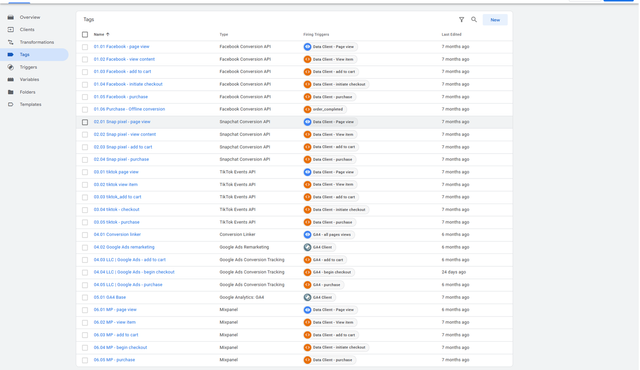Image resolution: width=640 pixels, height=370 pixels.
Task: Click the GA4 purchase trigger icon
Action: coord(307,285)
